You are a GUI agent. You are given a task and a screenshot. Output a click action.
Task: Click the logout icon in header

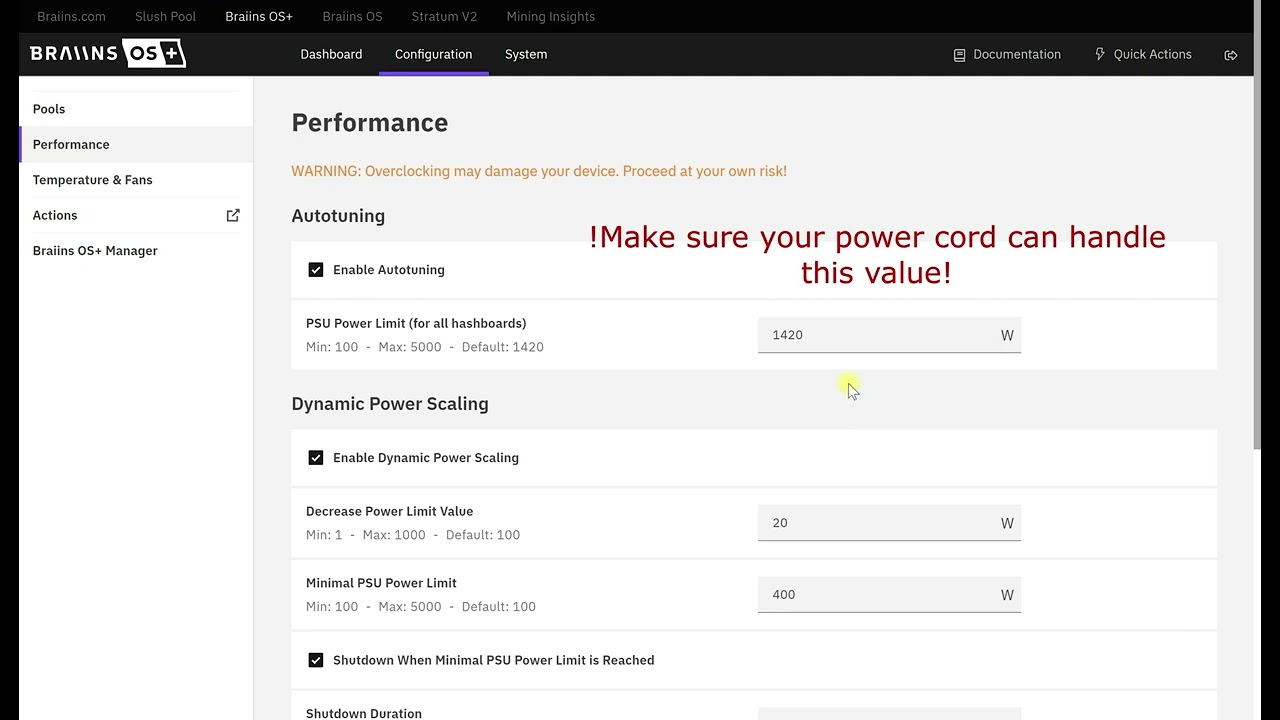(x=1231, y=55)
